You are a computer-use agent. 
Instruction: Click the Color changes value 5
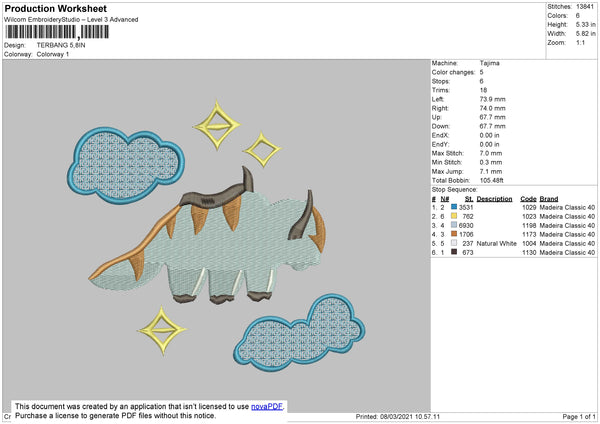click(x=481, y=72)
